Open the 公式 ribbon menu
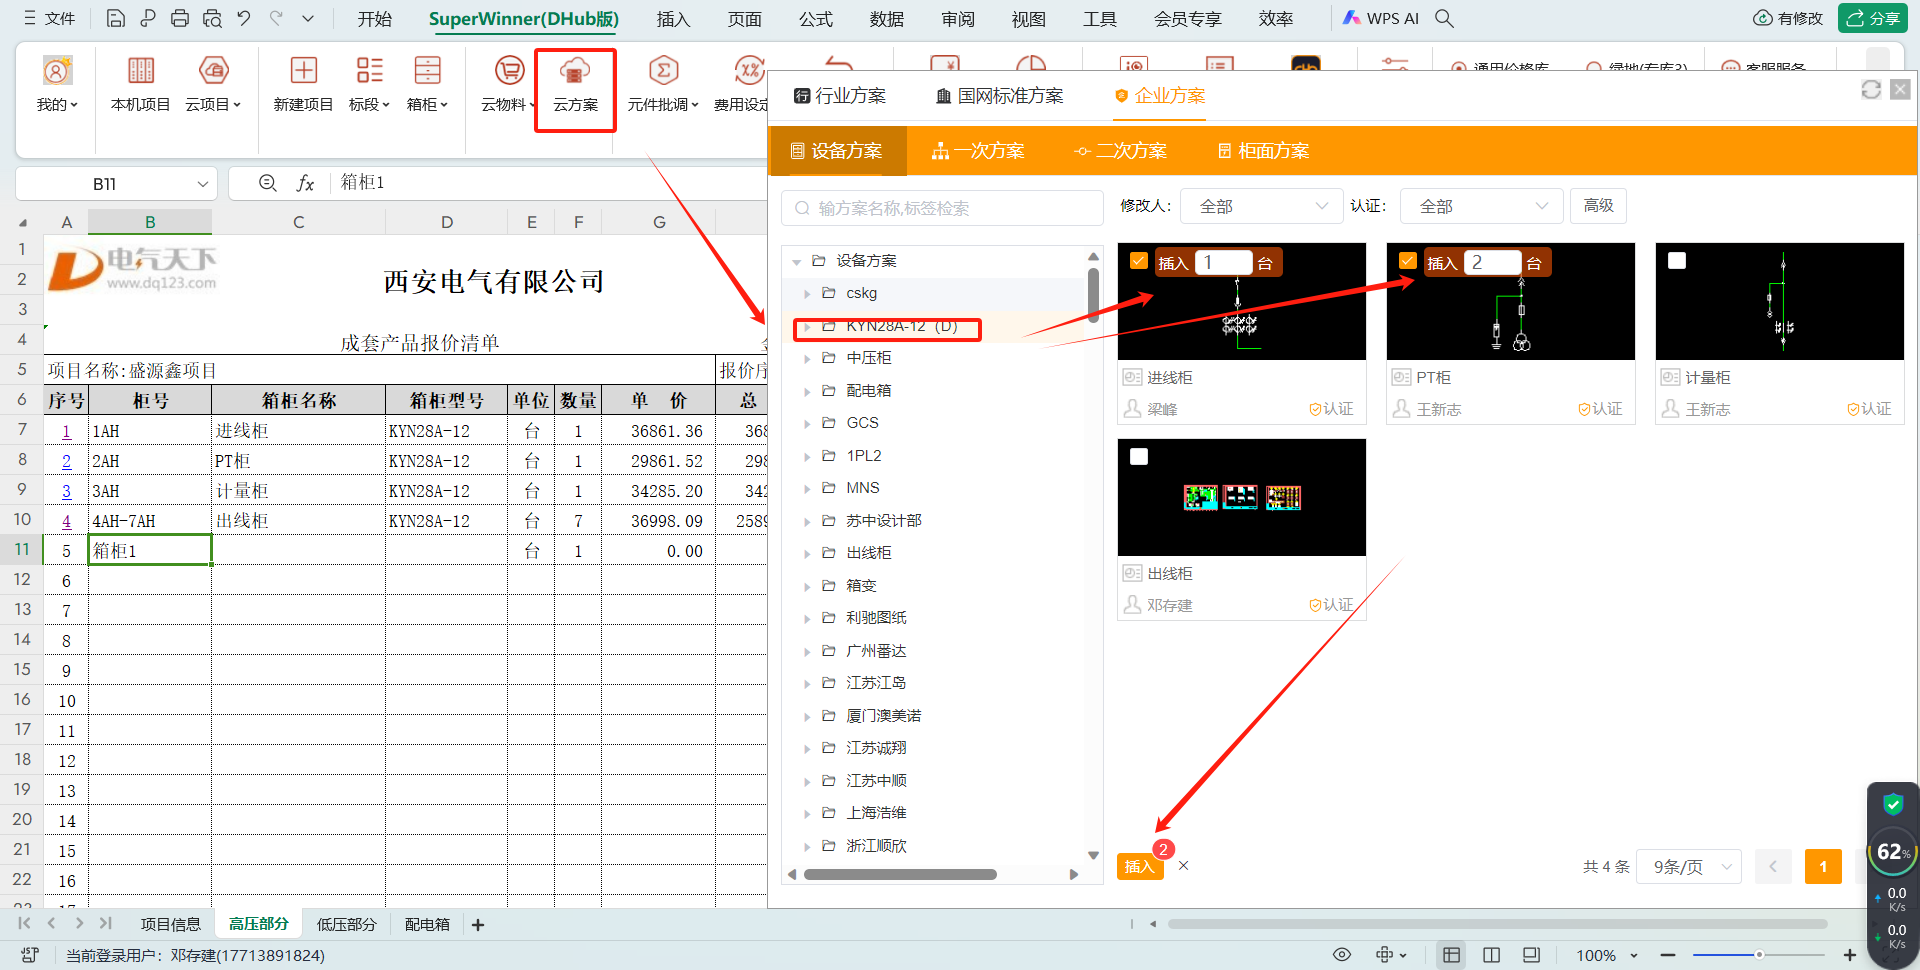The image size is (1920, 970). point(816,19)
